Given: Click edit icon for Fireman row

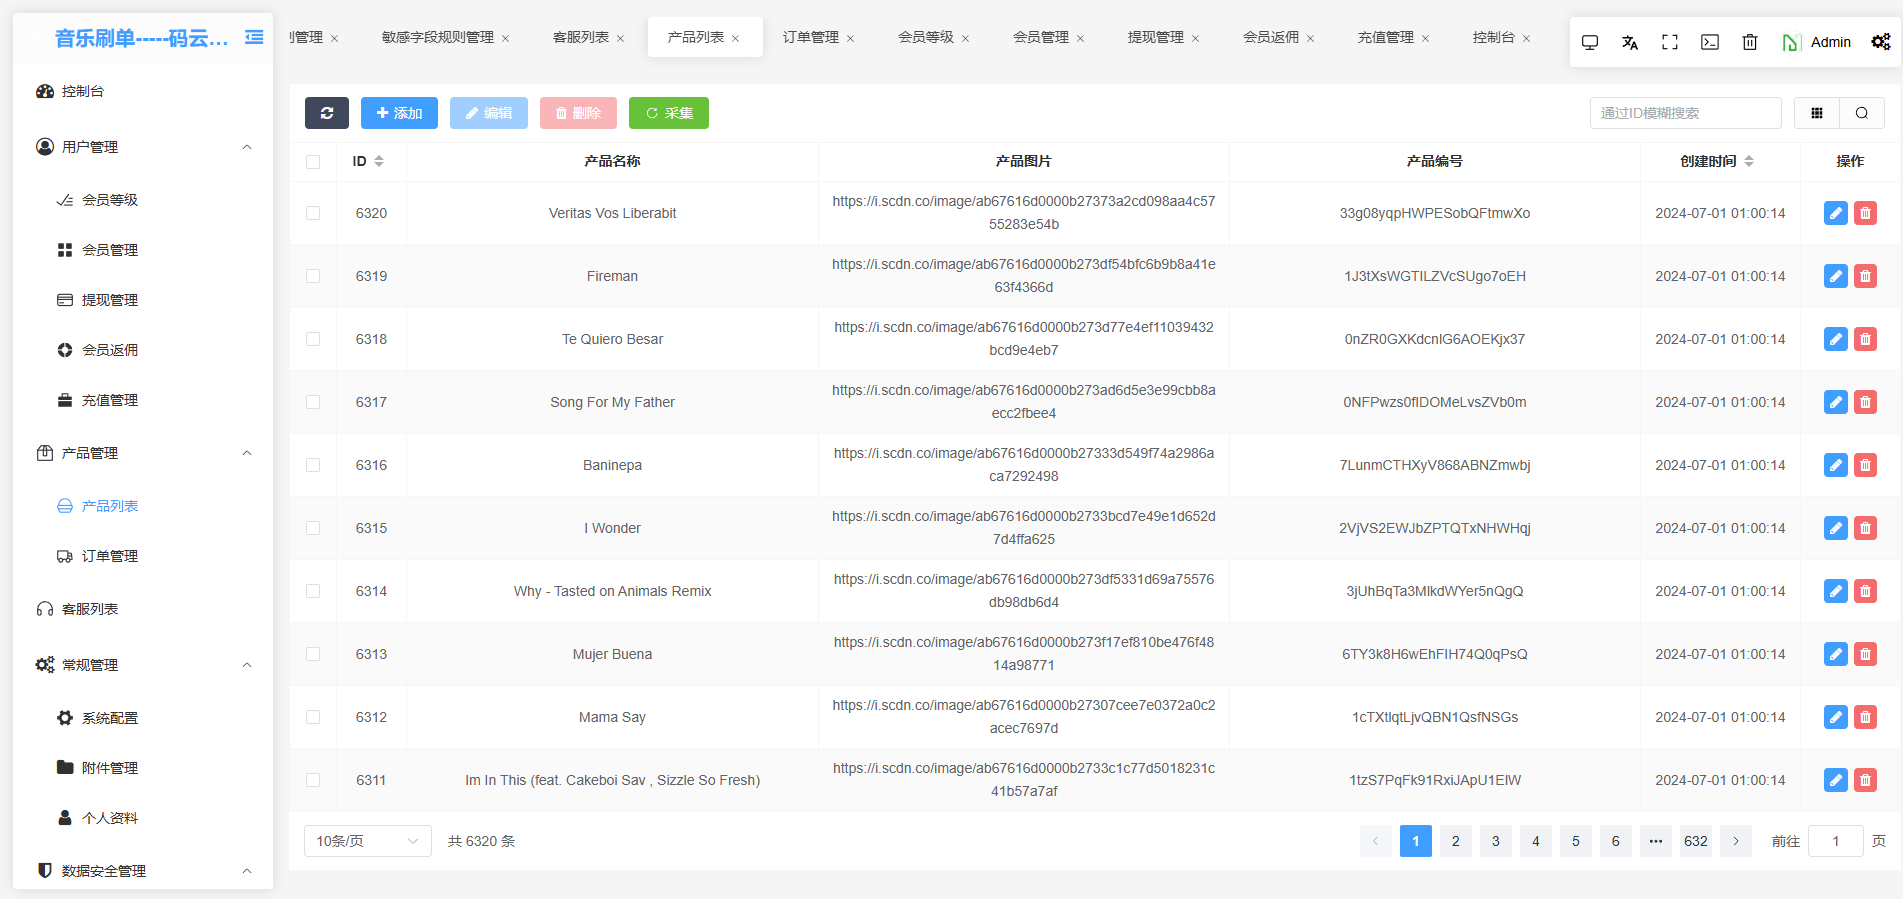Looking at the screenshot, I should point(1835,276).
